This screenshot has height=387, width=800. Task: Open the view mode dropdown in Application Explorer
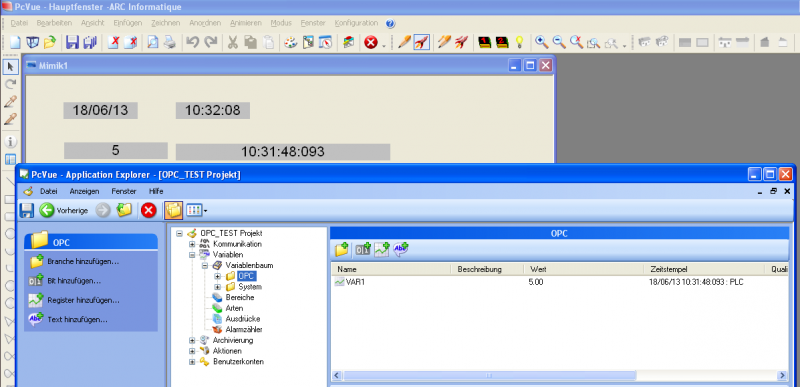click(206, 211)
